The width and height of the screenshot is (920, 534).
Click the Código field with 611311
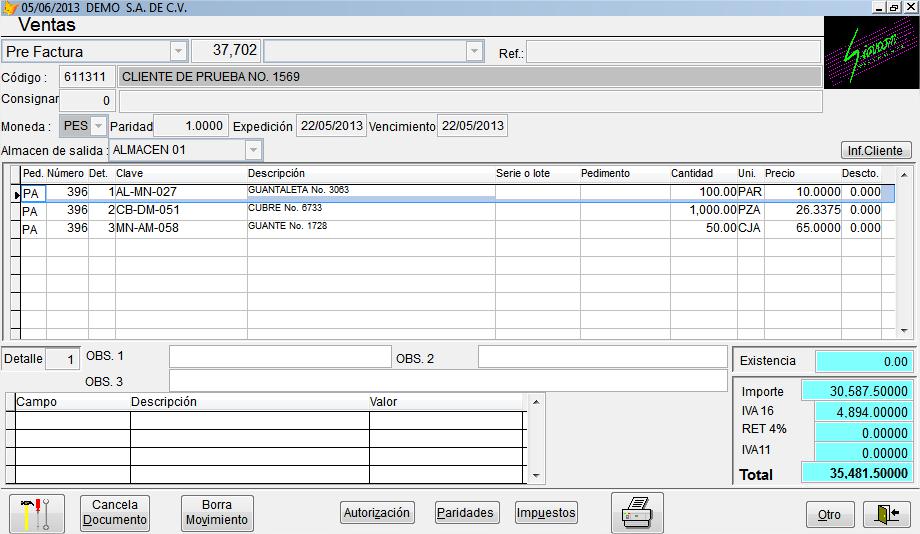[x=86, y=77]
